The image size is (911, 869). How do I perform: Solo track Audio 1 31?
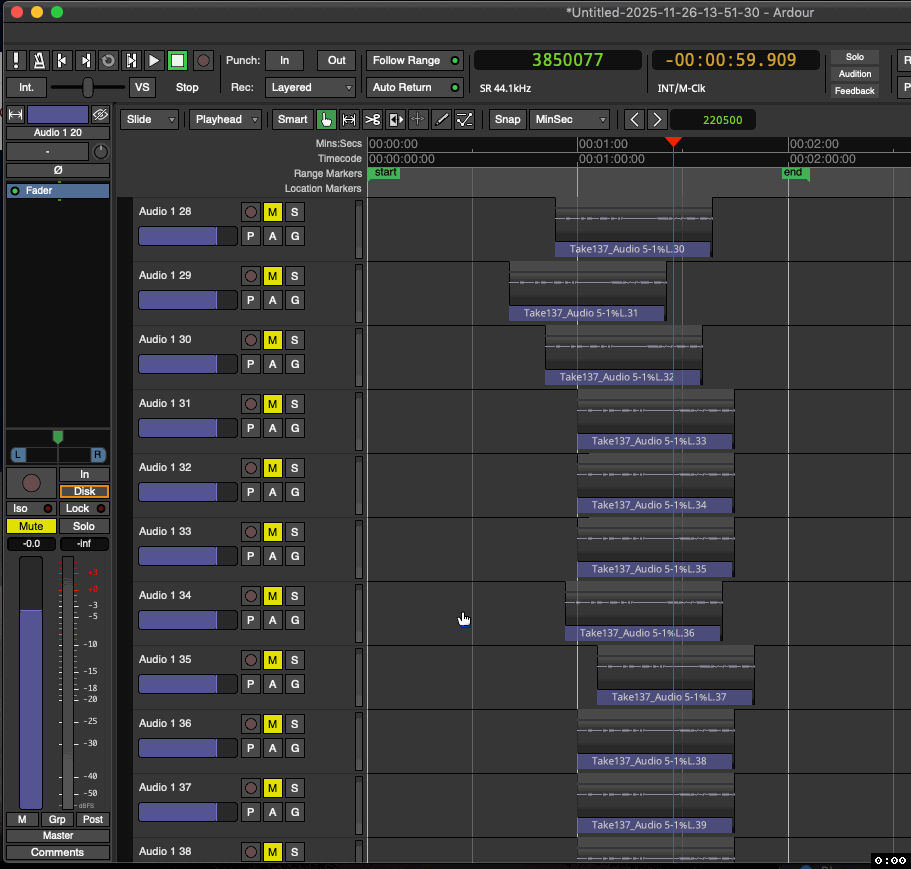coord(294,404)
